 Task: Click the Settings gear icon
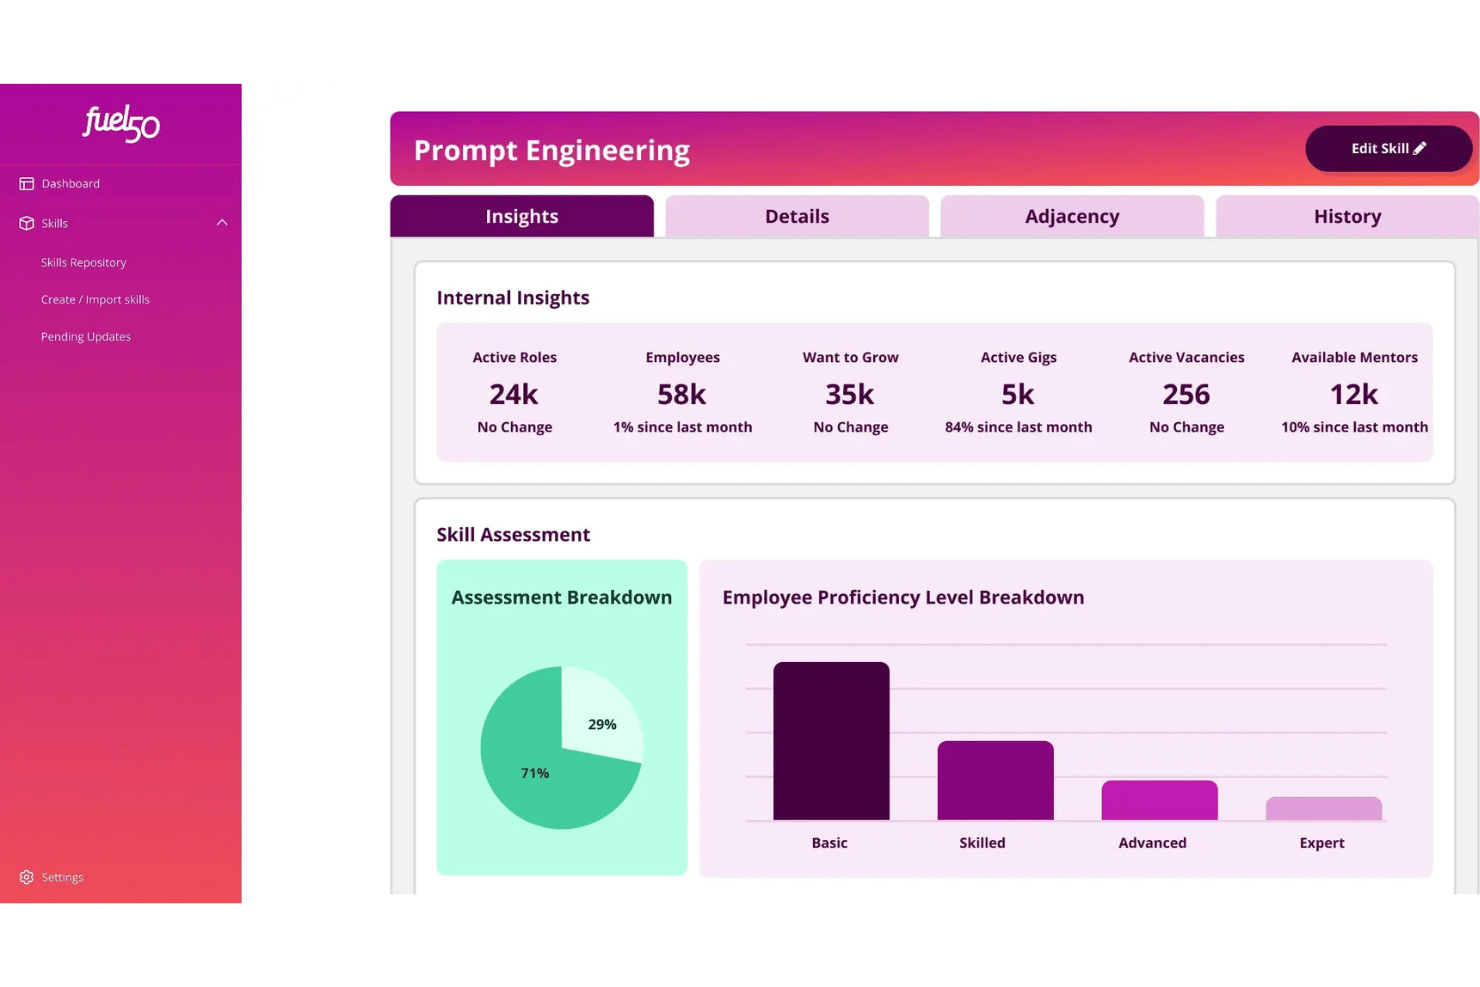(27, 877)
